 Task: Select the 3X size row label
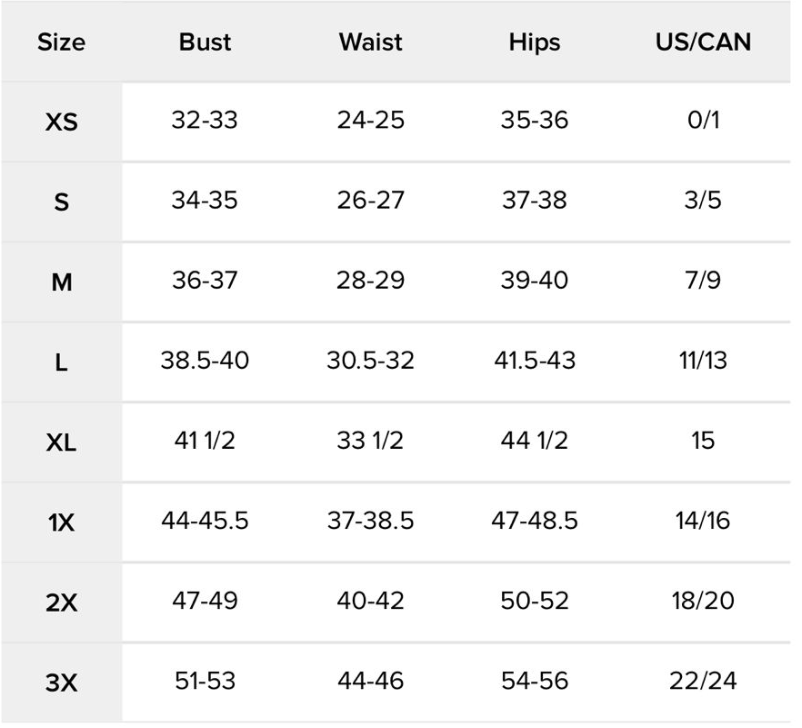(61, 682)
